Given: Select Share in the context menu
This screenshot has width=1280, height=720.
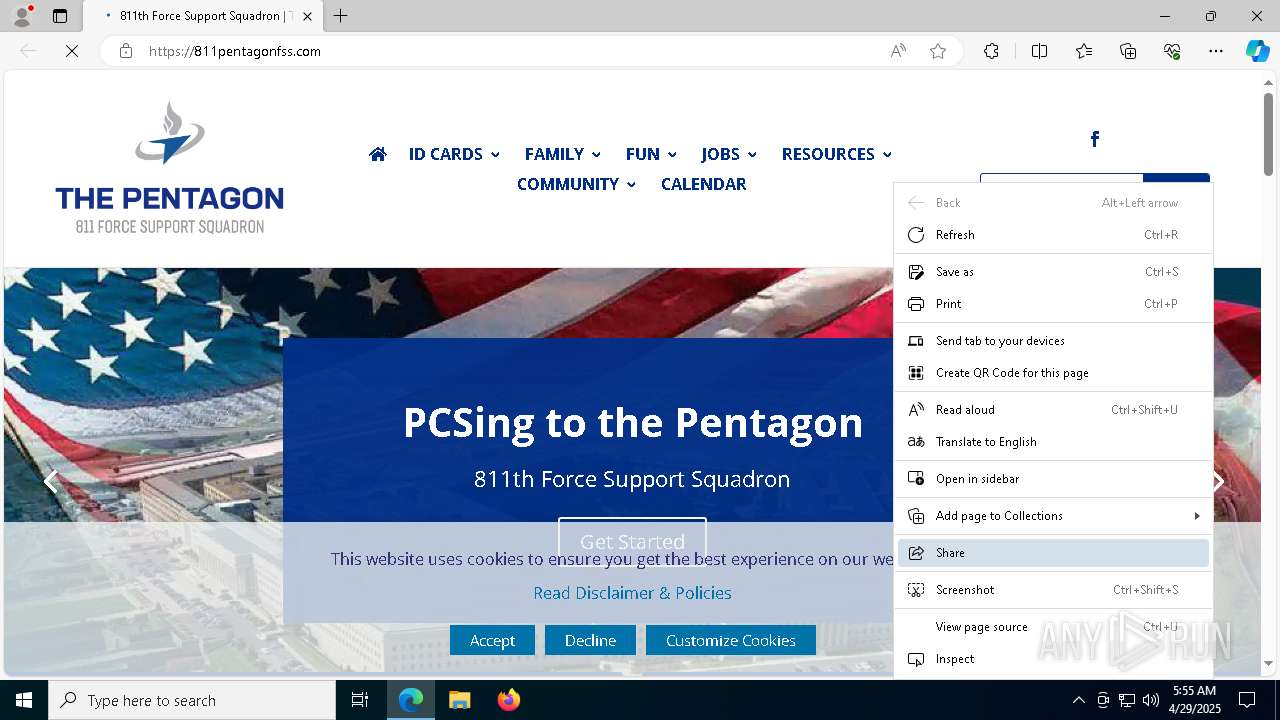Looking at the screenshot, I should tap(1053, 553).
